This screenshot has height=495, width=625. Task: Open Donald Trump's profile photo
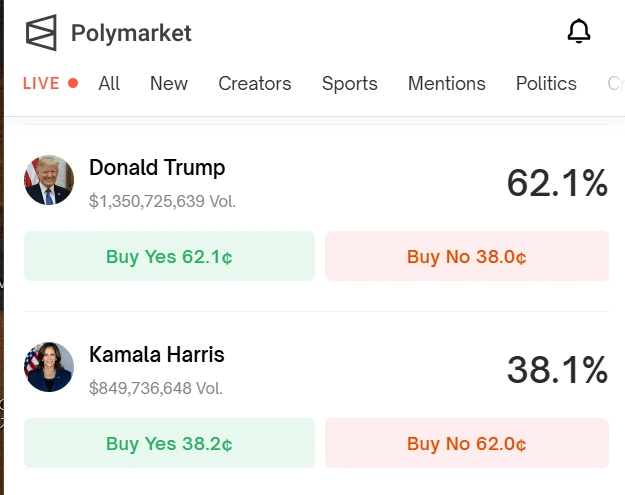tap(49, 180)
